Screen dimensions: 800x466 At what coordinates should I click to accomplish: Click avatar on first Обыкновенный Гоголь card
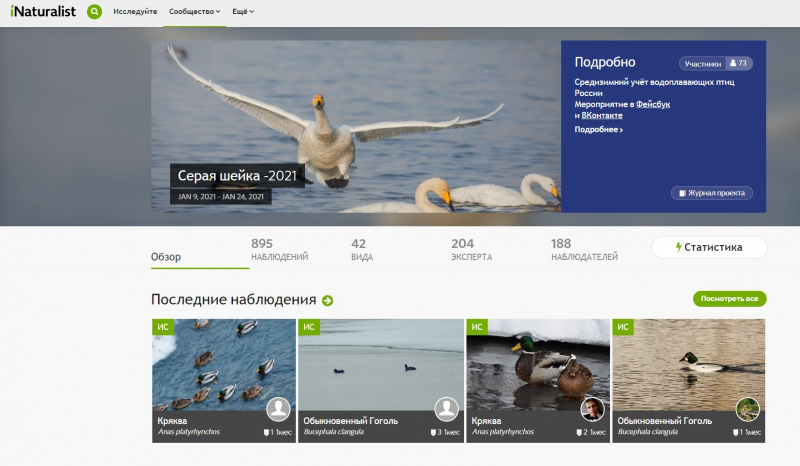tap(446, 408)
